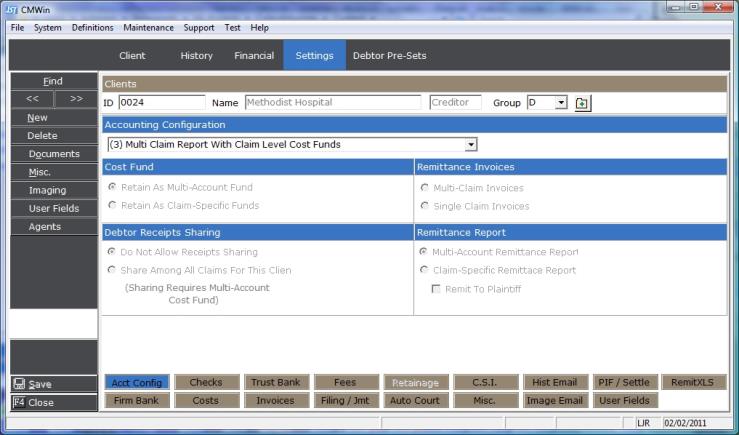Switch to the Financial tab
739x435 pixels.
(254, 56)
